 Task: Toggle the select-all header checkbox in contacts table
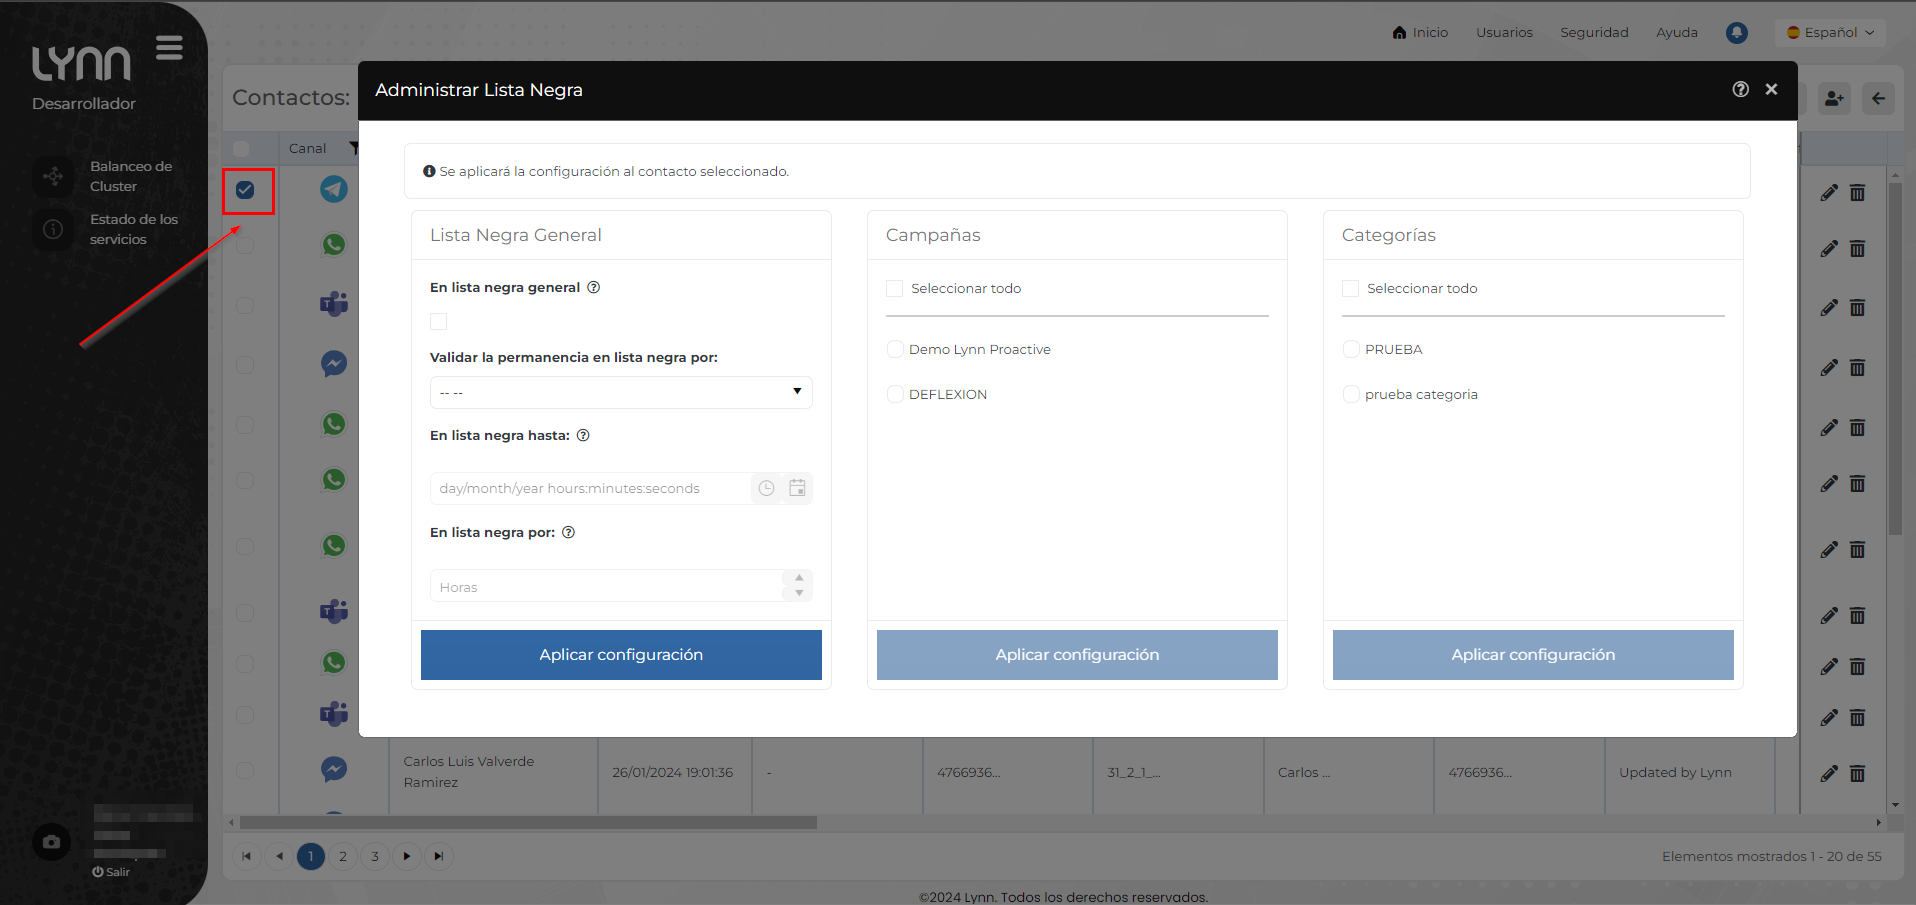pyautogui.click(x=241, y=148)
